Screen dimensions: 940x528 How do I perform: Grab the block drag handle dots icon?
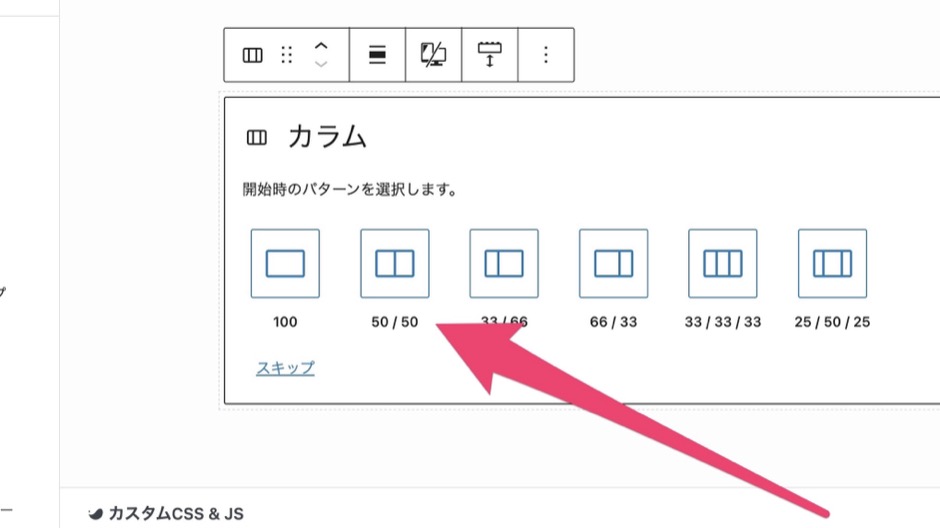tap(287, 55)
